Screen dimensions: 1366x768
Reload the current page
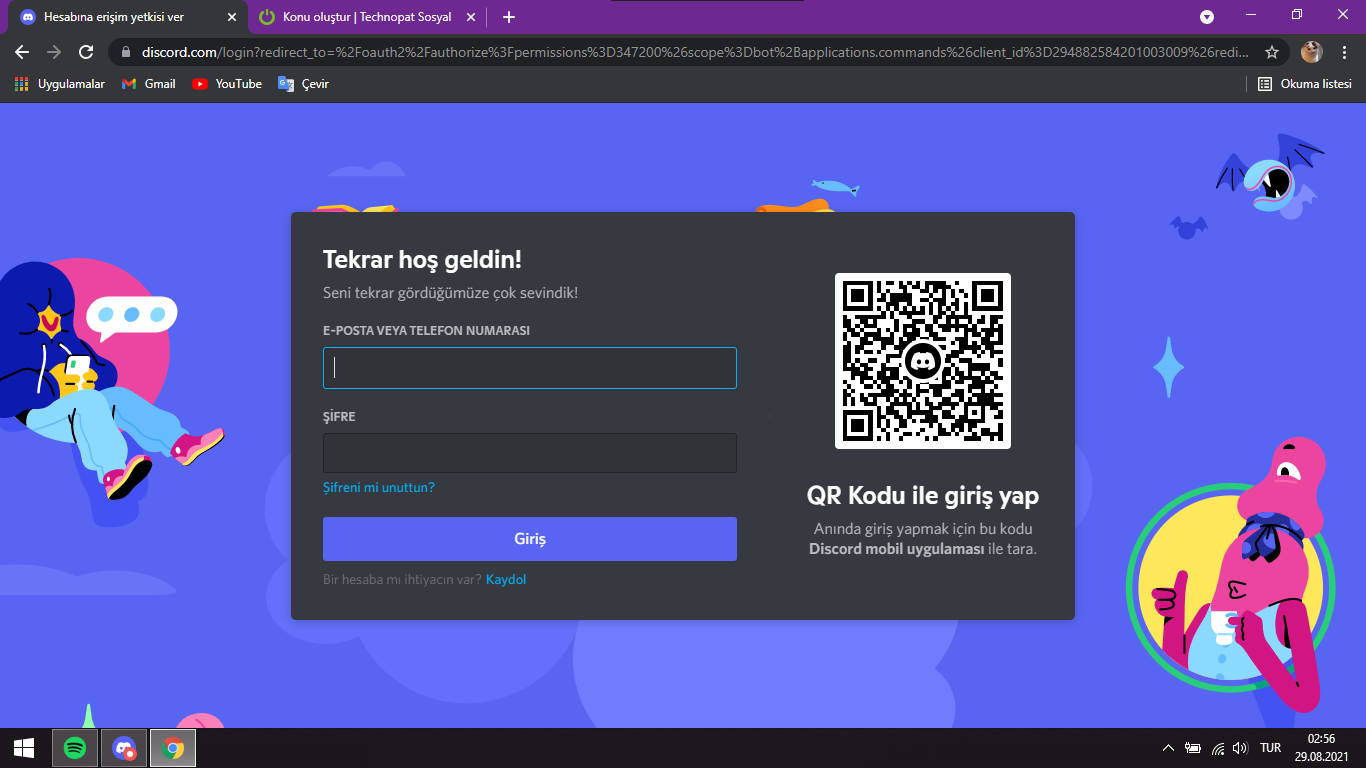click(86, 52)
